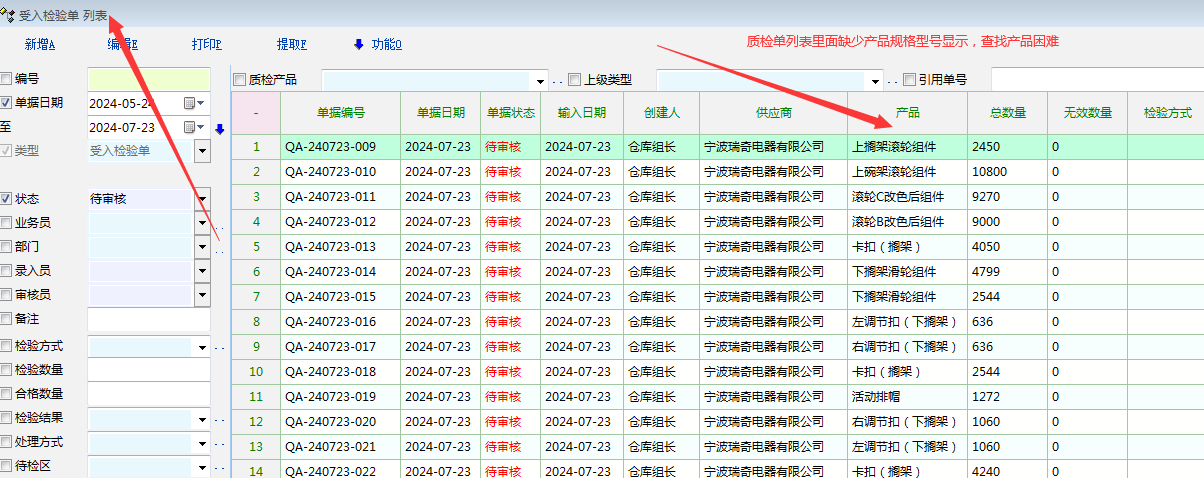Expand the 状态 dropdown showing 待审核
The height and width of the screenshot is (478, 1204).
pyautogui.click(x=202, y=199)
